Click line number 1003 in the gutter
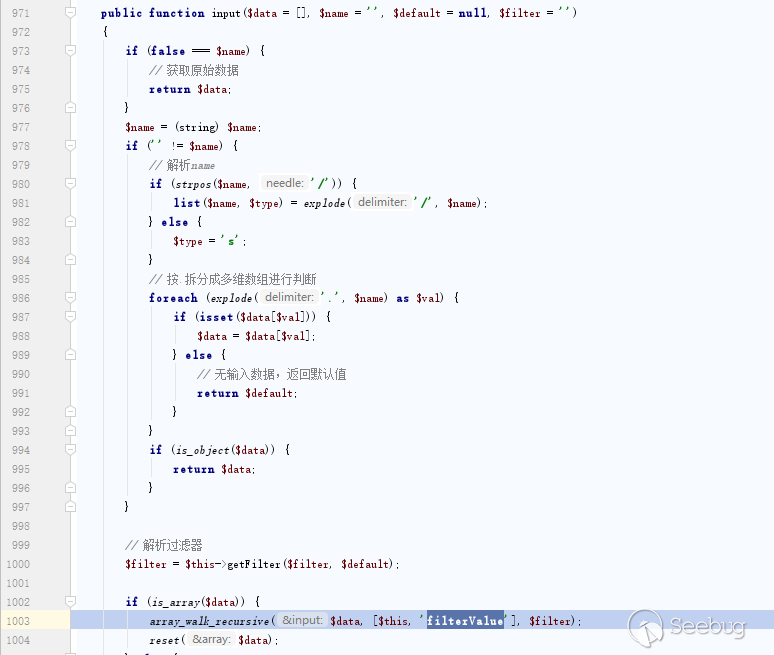This screenshot has width=774, height=655. [x=18, y=621]
